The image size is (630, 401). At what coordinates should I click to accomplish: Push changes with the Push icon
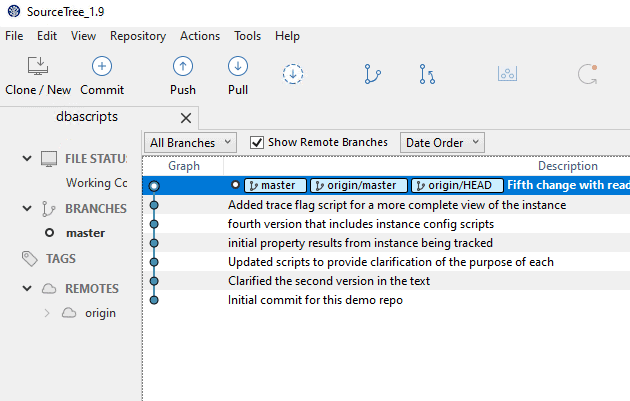click(x=183, y=66)
